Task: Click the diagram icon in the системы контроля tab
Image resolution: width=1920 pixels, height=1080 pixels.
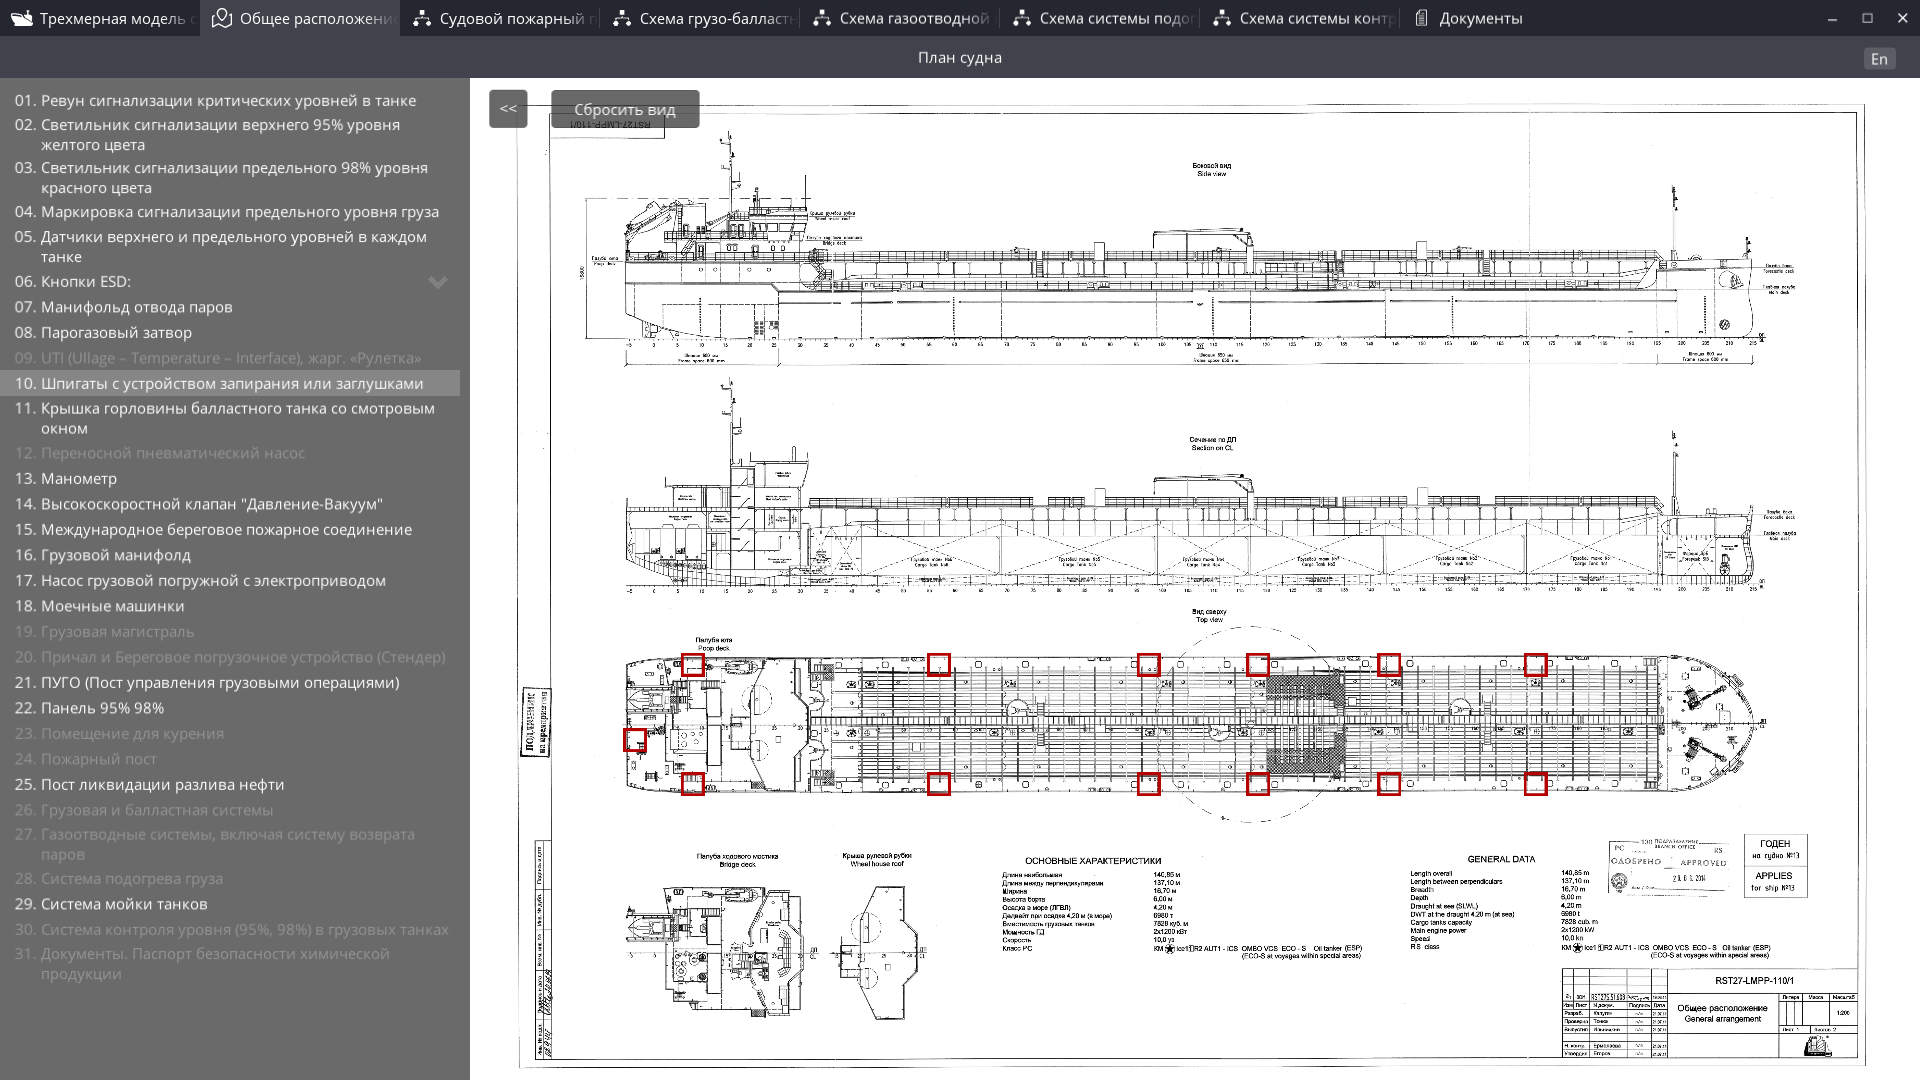Action: coord(1222,18)
